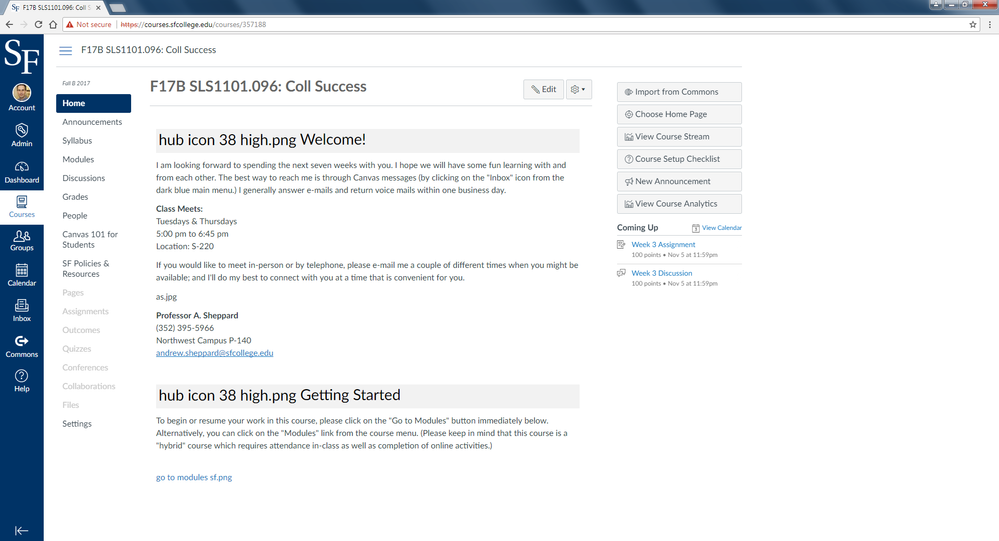Click the andrew.sheppard email link
The width and height of the screenshot is (999, 541).
(214, 353)
